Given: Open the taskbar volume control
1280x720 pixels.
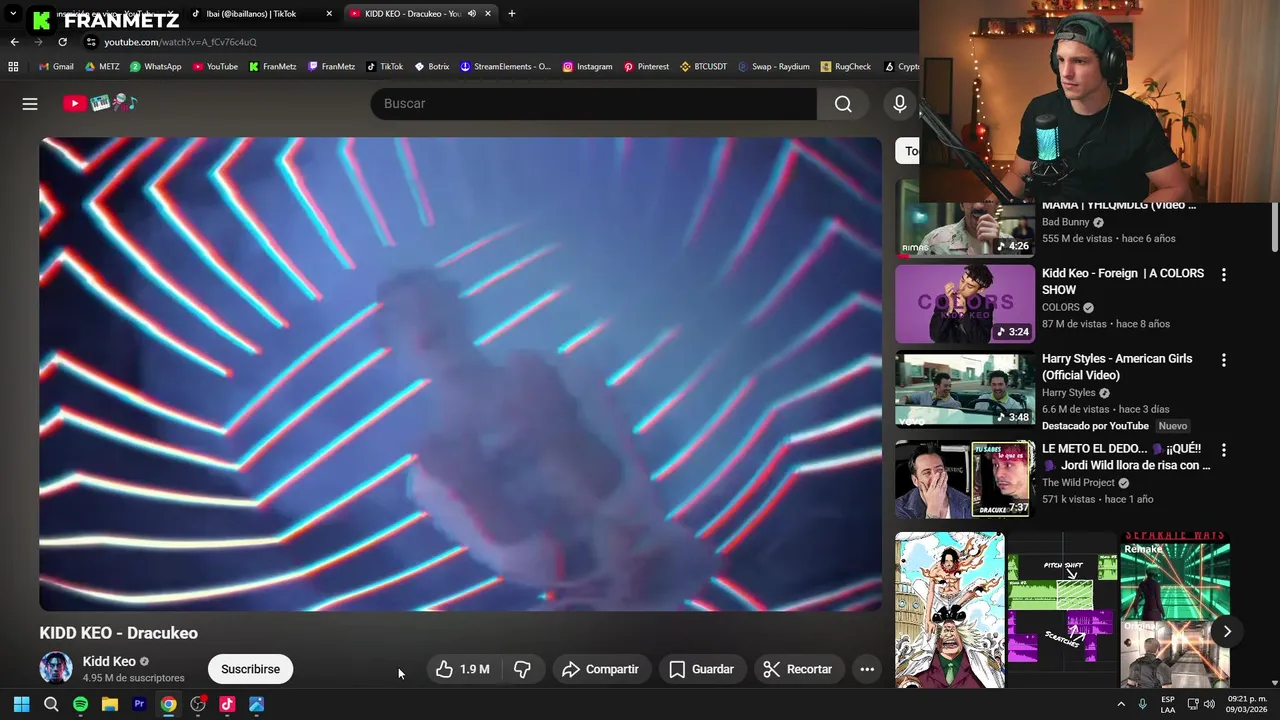Looking at the screenshot, I should pos(1209,704).
